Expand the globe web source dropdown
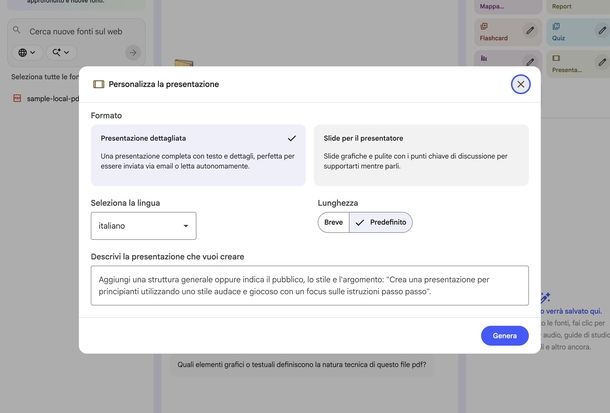 coord(27,52)
